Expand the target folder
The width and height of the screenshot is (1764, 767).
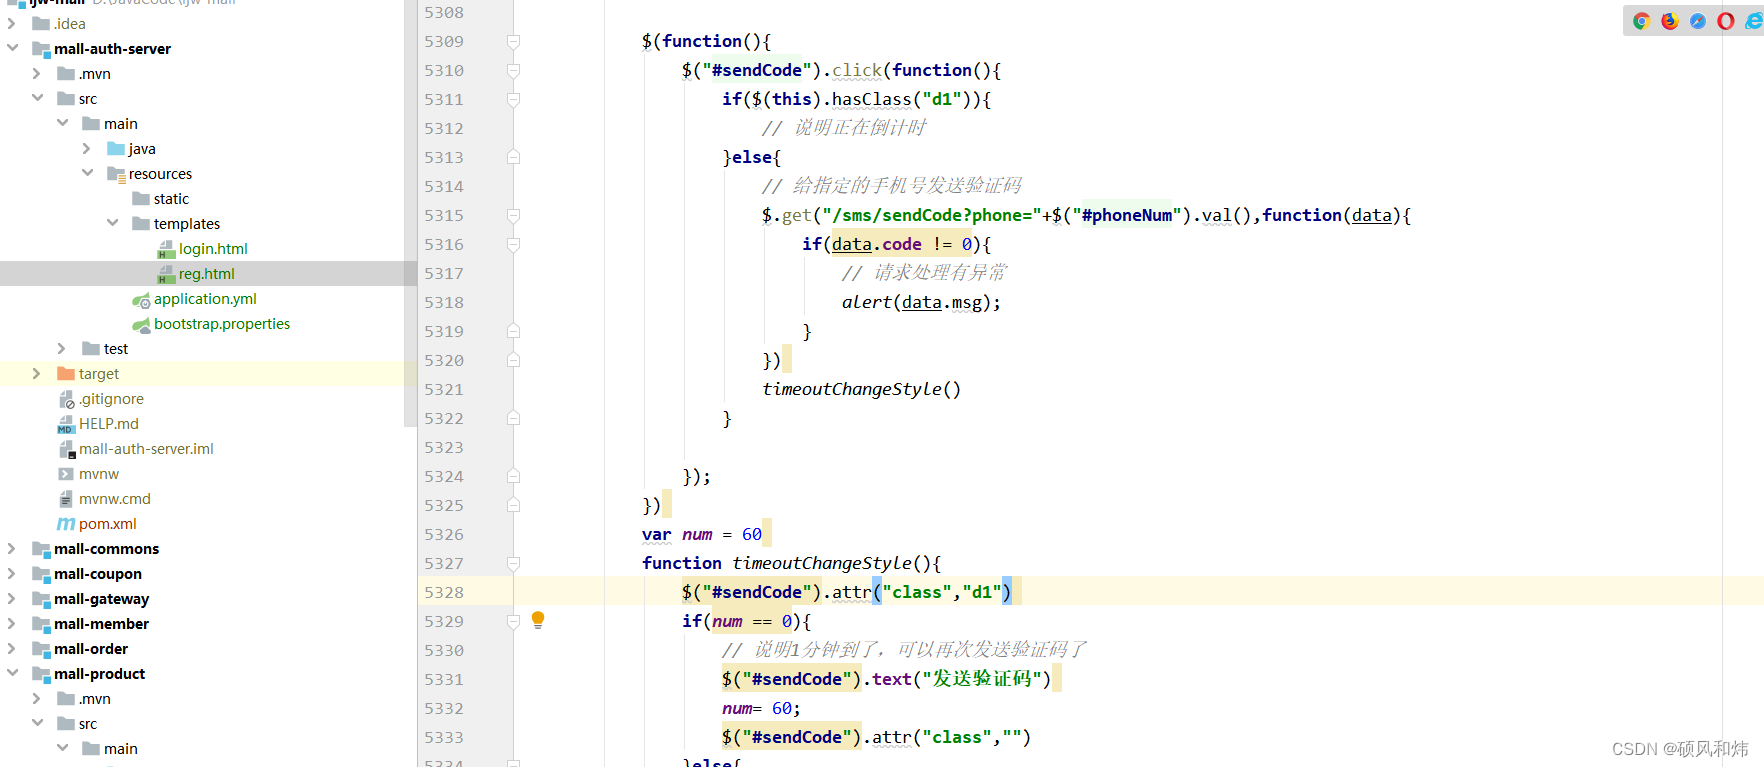37,373
